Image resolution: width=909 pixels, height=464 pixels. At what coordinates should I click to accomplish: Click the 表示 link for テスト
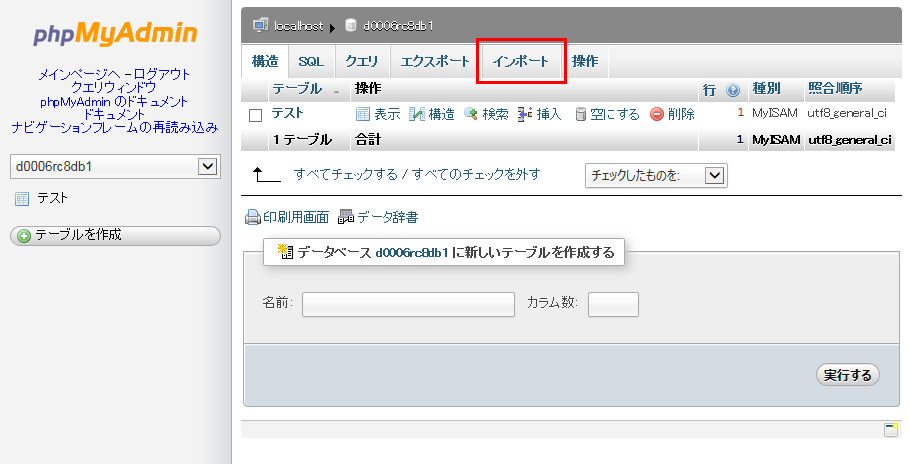click(387, 114)
